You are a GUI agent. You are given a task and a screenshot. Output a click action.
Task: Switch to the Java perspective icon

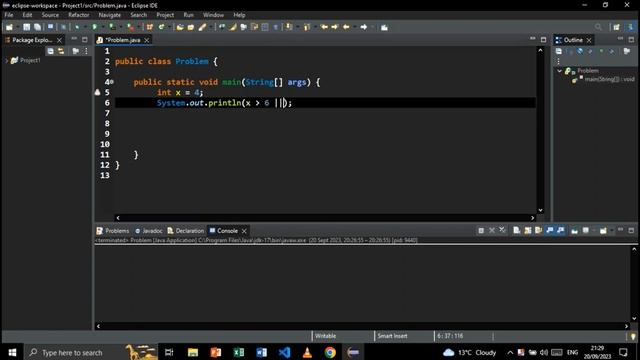(630, 27)
